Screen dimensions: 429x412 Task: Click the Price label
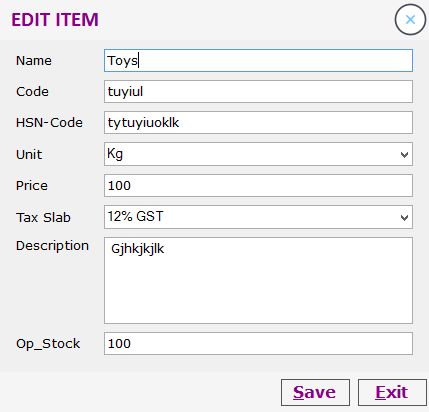tap(32, 186)
